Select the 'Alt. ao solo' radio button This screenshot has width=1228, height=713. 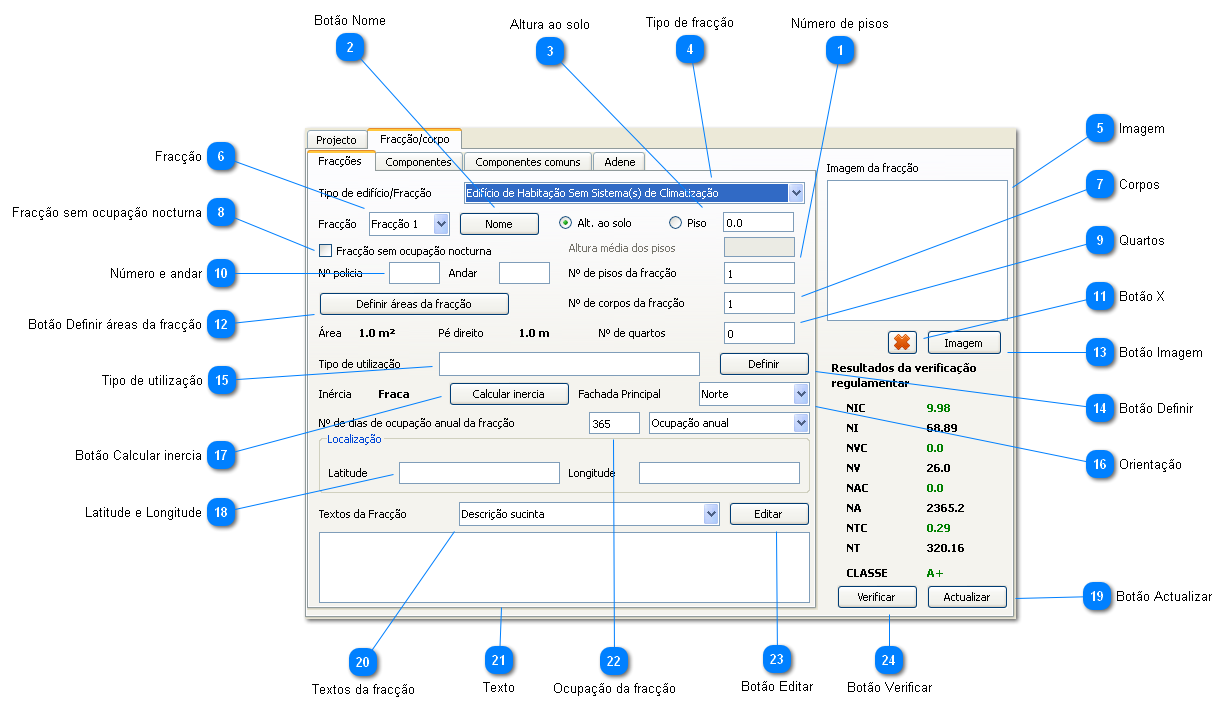point(566,223)
